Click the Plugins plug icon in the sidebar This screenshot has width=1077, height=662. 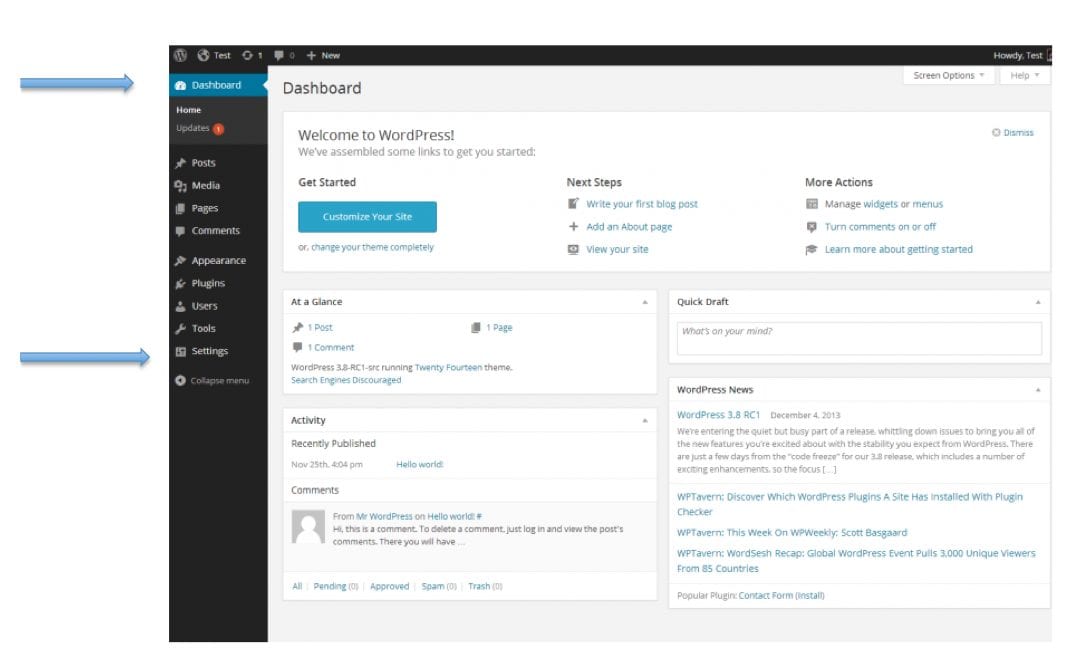coord(181,283)
